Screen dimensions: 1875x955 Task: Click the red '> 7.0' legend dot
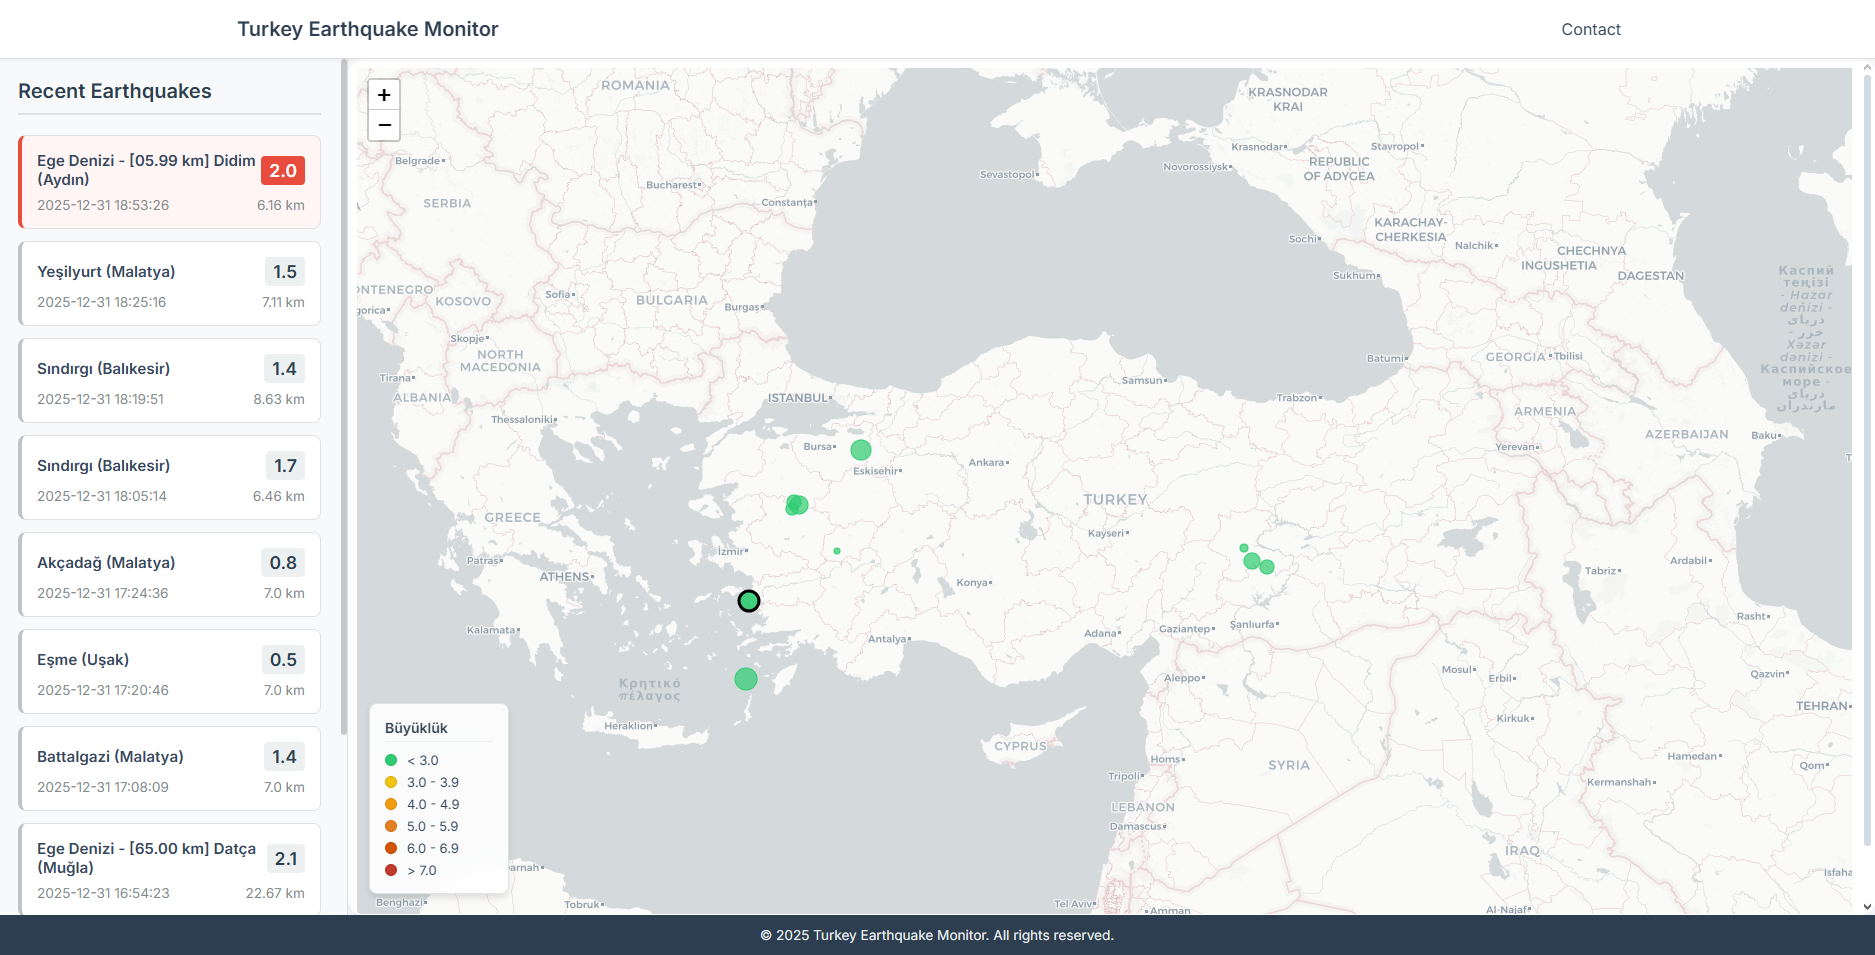tap(390, 870)
